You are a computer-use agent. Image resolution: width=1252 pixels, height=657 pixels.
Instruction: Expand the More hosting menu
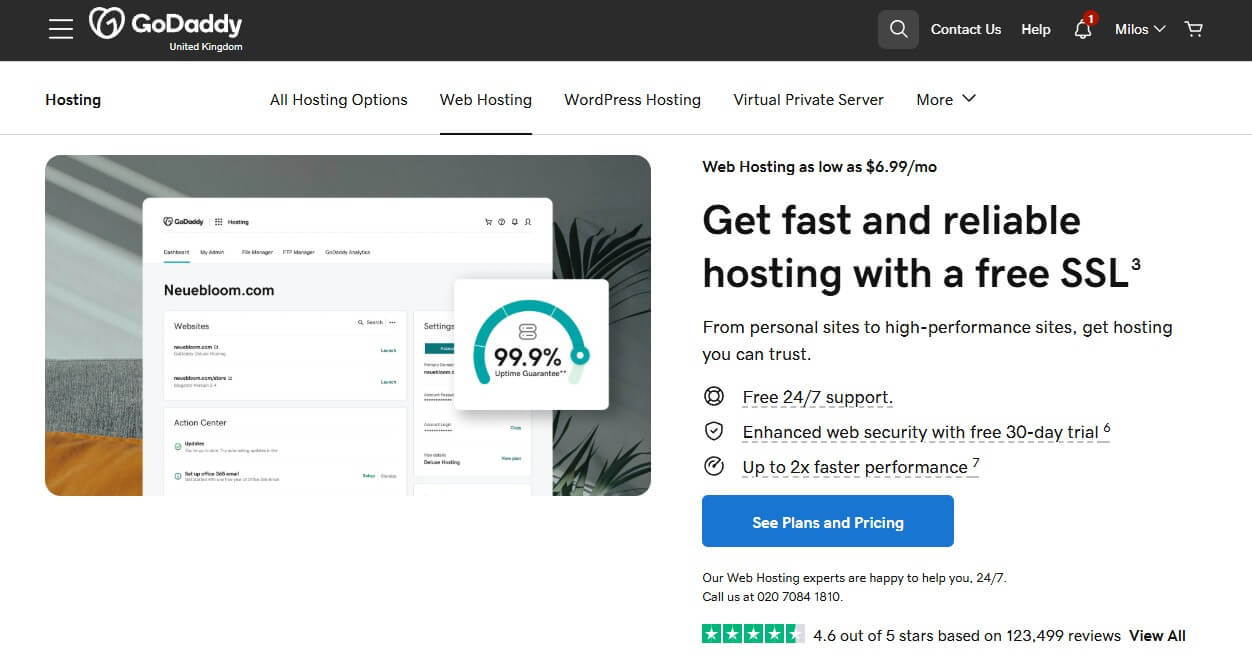coord(946,99)
